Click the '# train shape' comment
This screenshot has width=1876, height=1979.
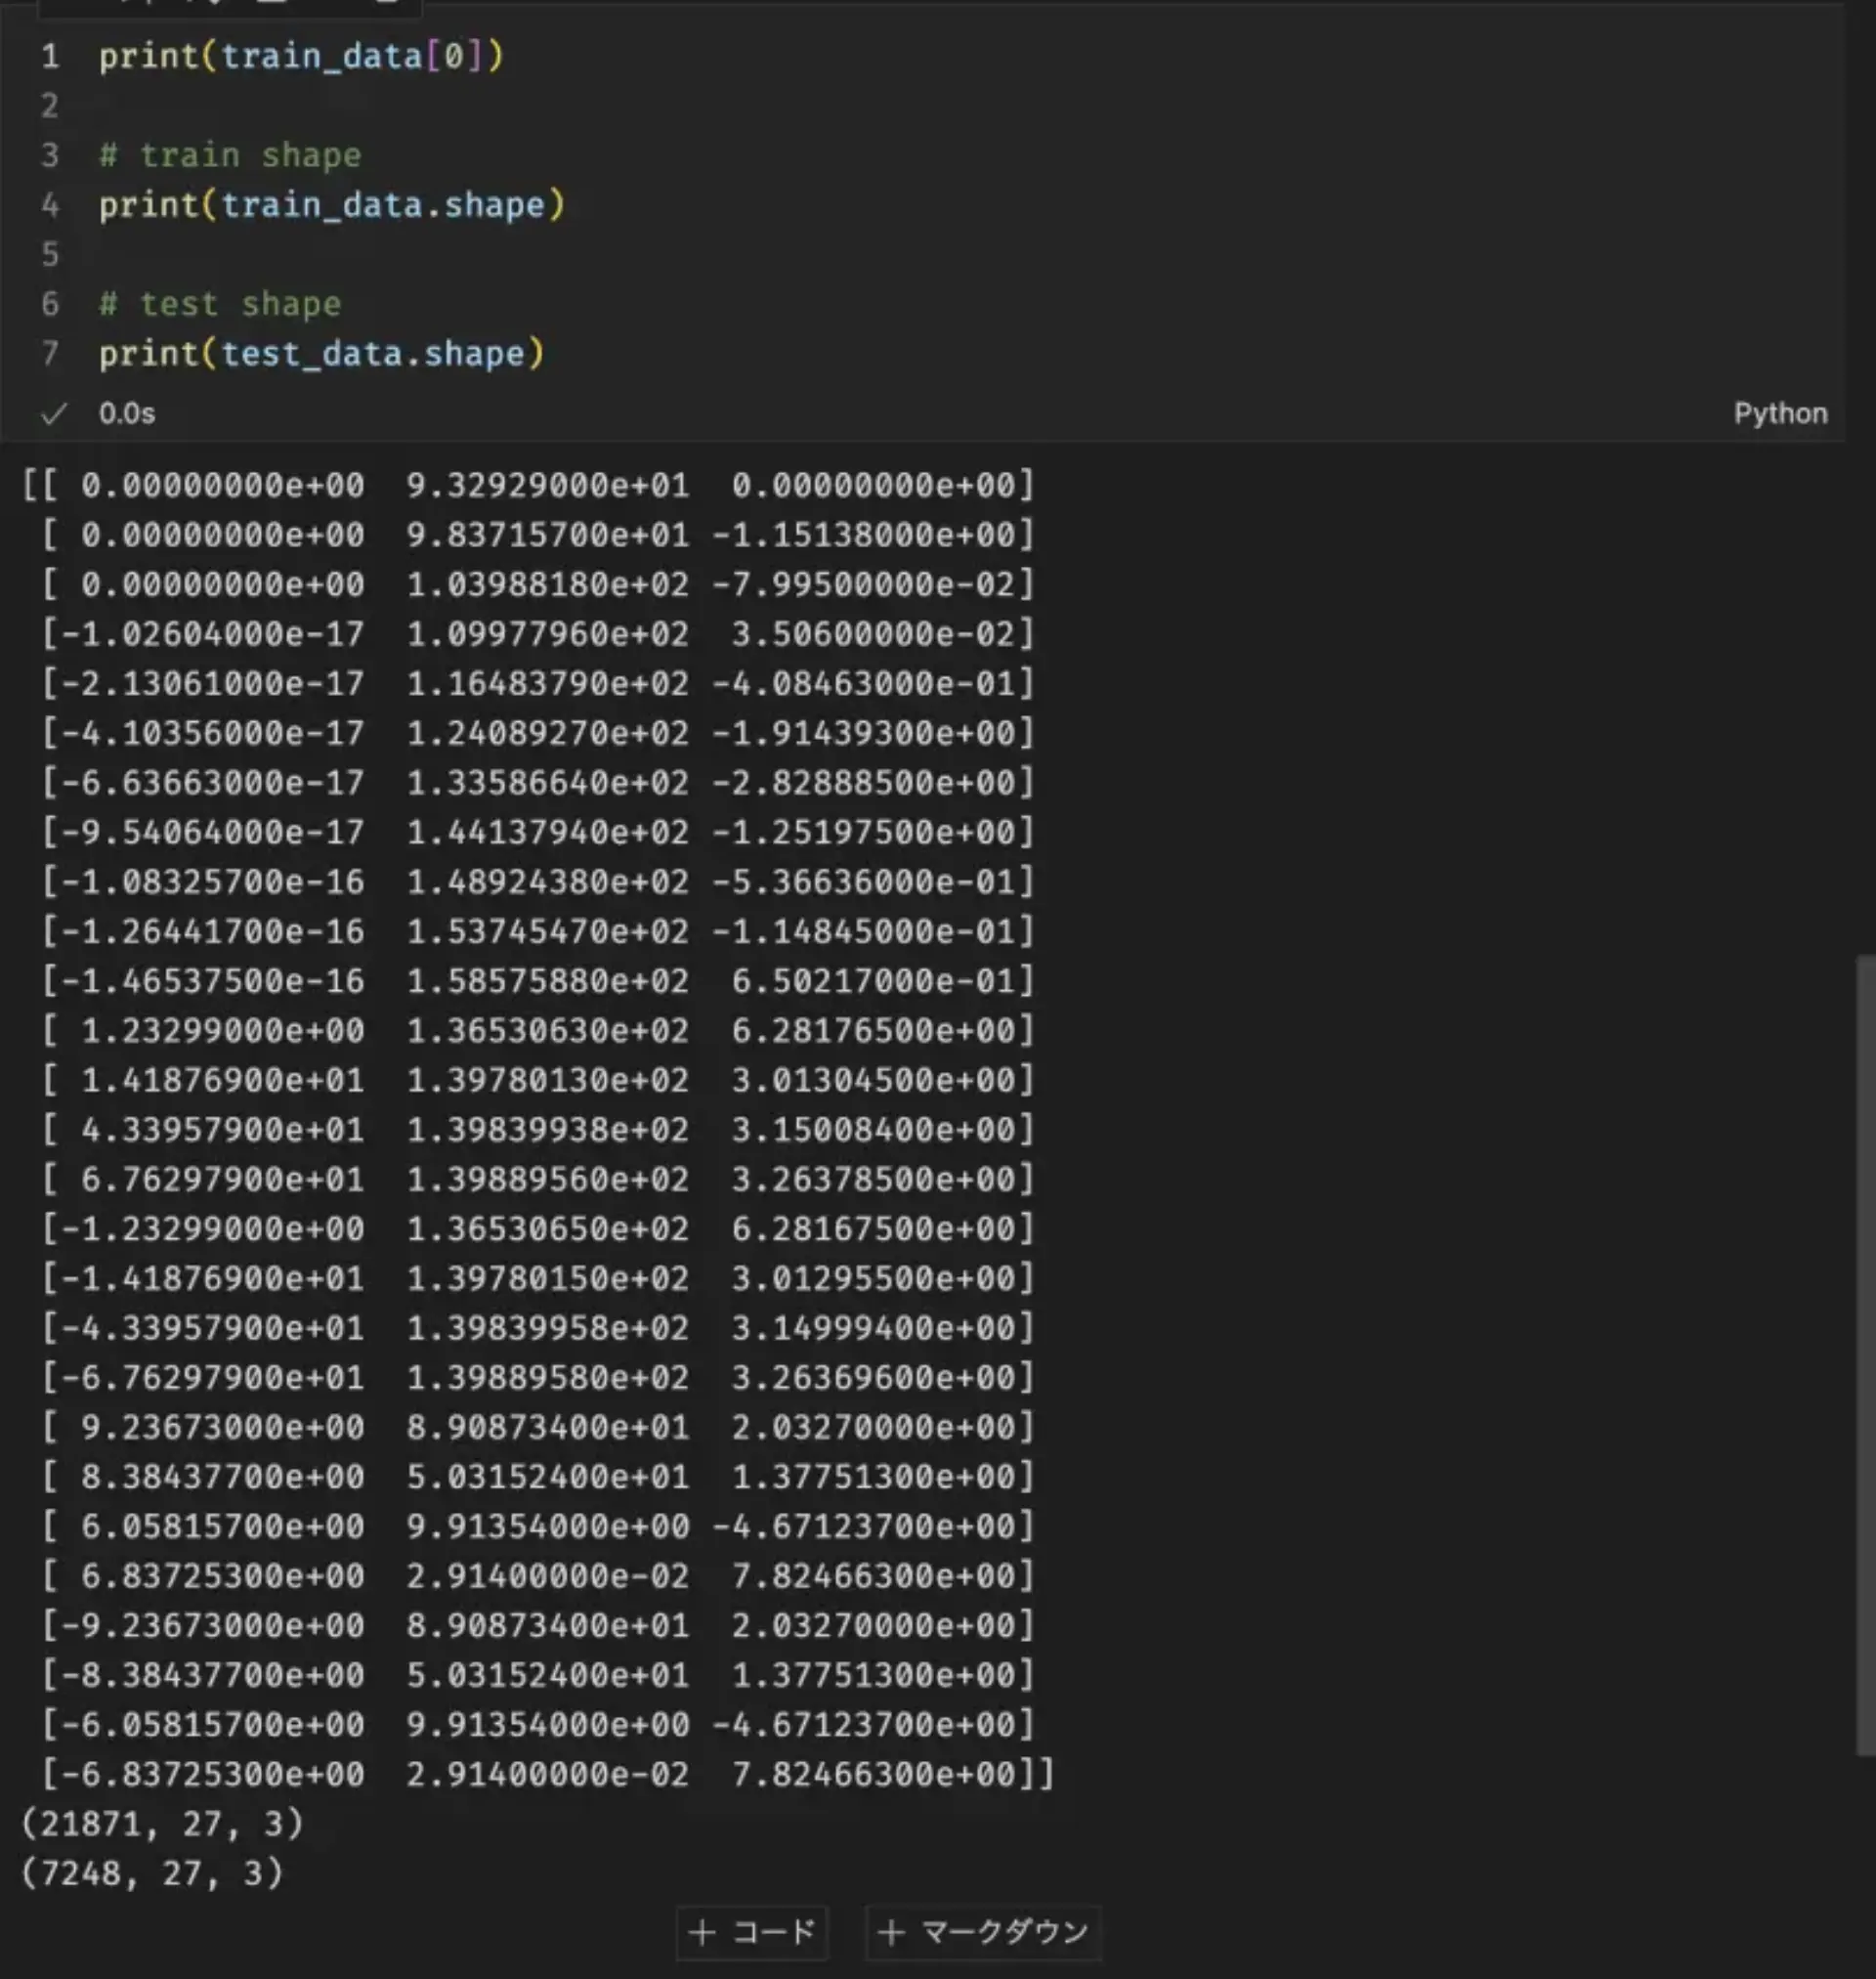click(x=230, y=155)
